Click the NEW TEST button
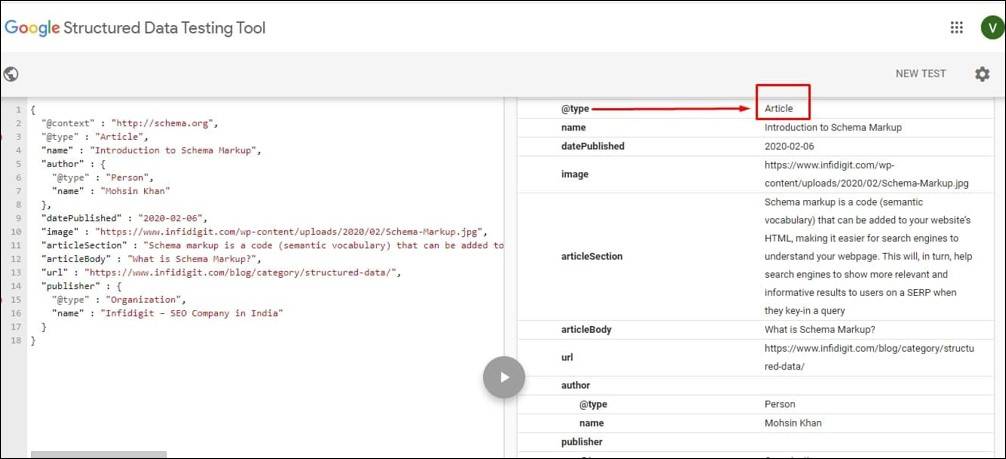This screenshot has height=459, width=1006. 921,74
